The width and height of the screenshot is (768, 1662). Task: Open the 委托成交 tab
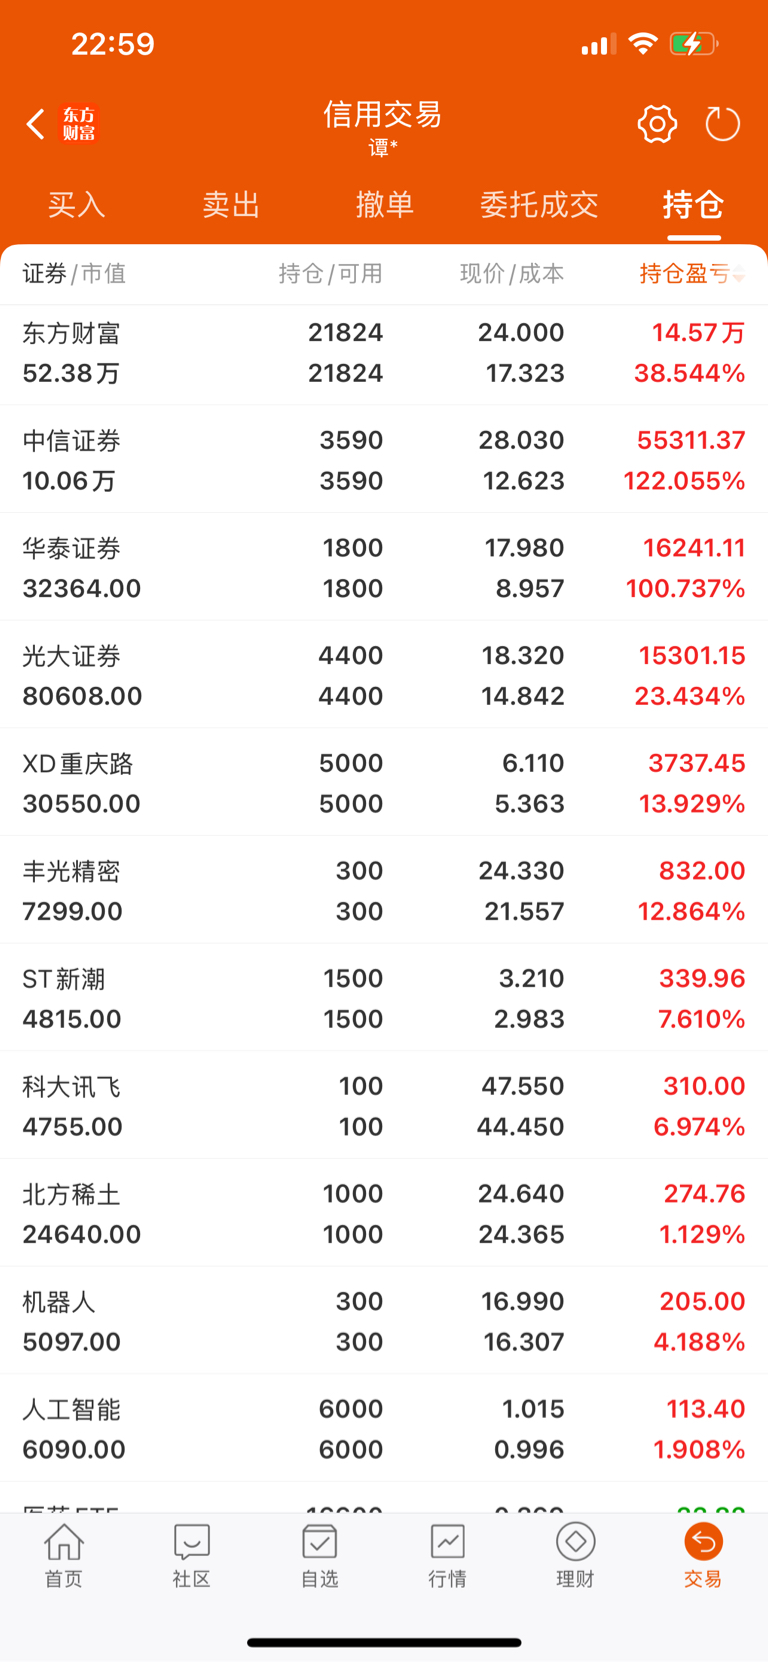tap(539, 205)
